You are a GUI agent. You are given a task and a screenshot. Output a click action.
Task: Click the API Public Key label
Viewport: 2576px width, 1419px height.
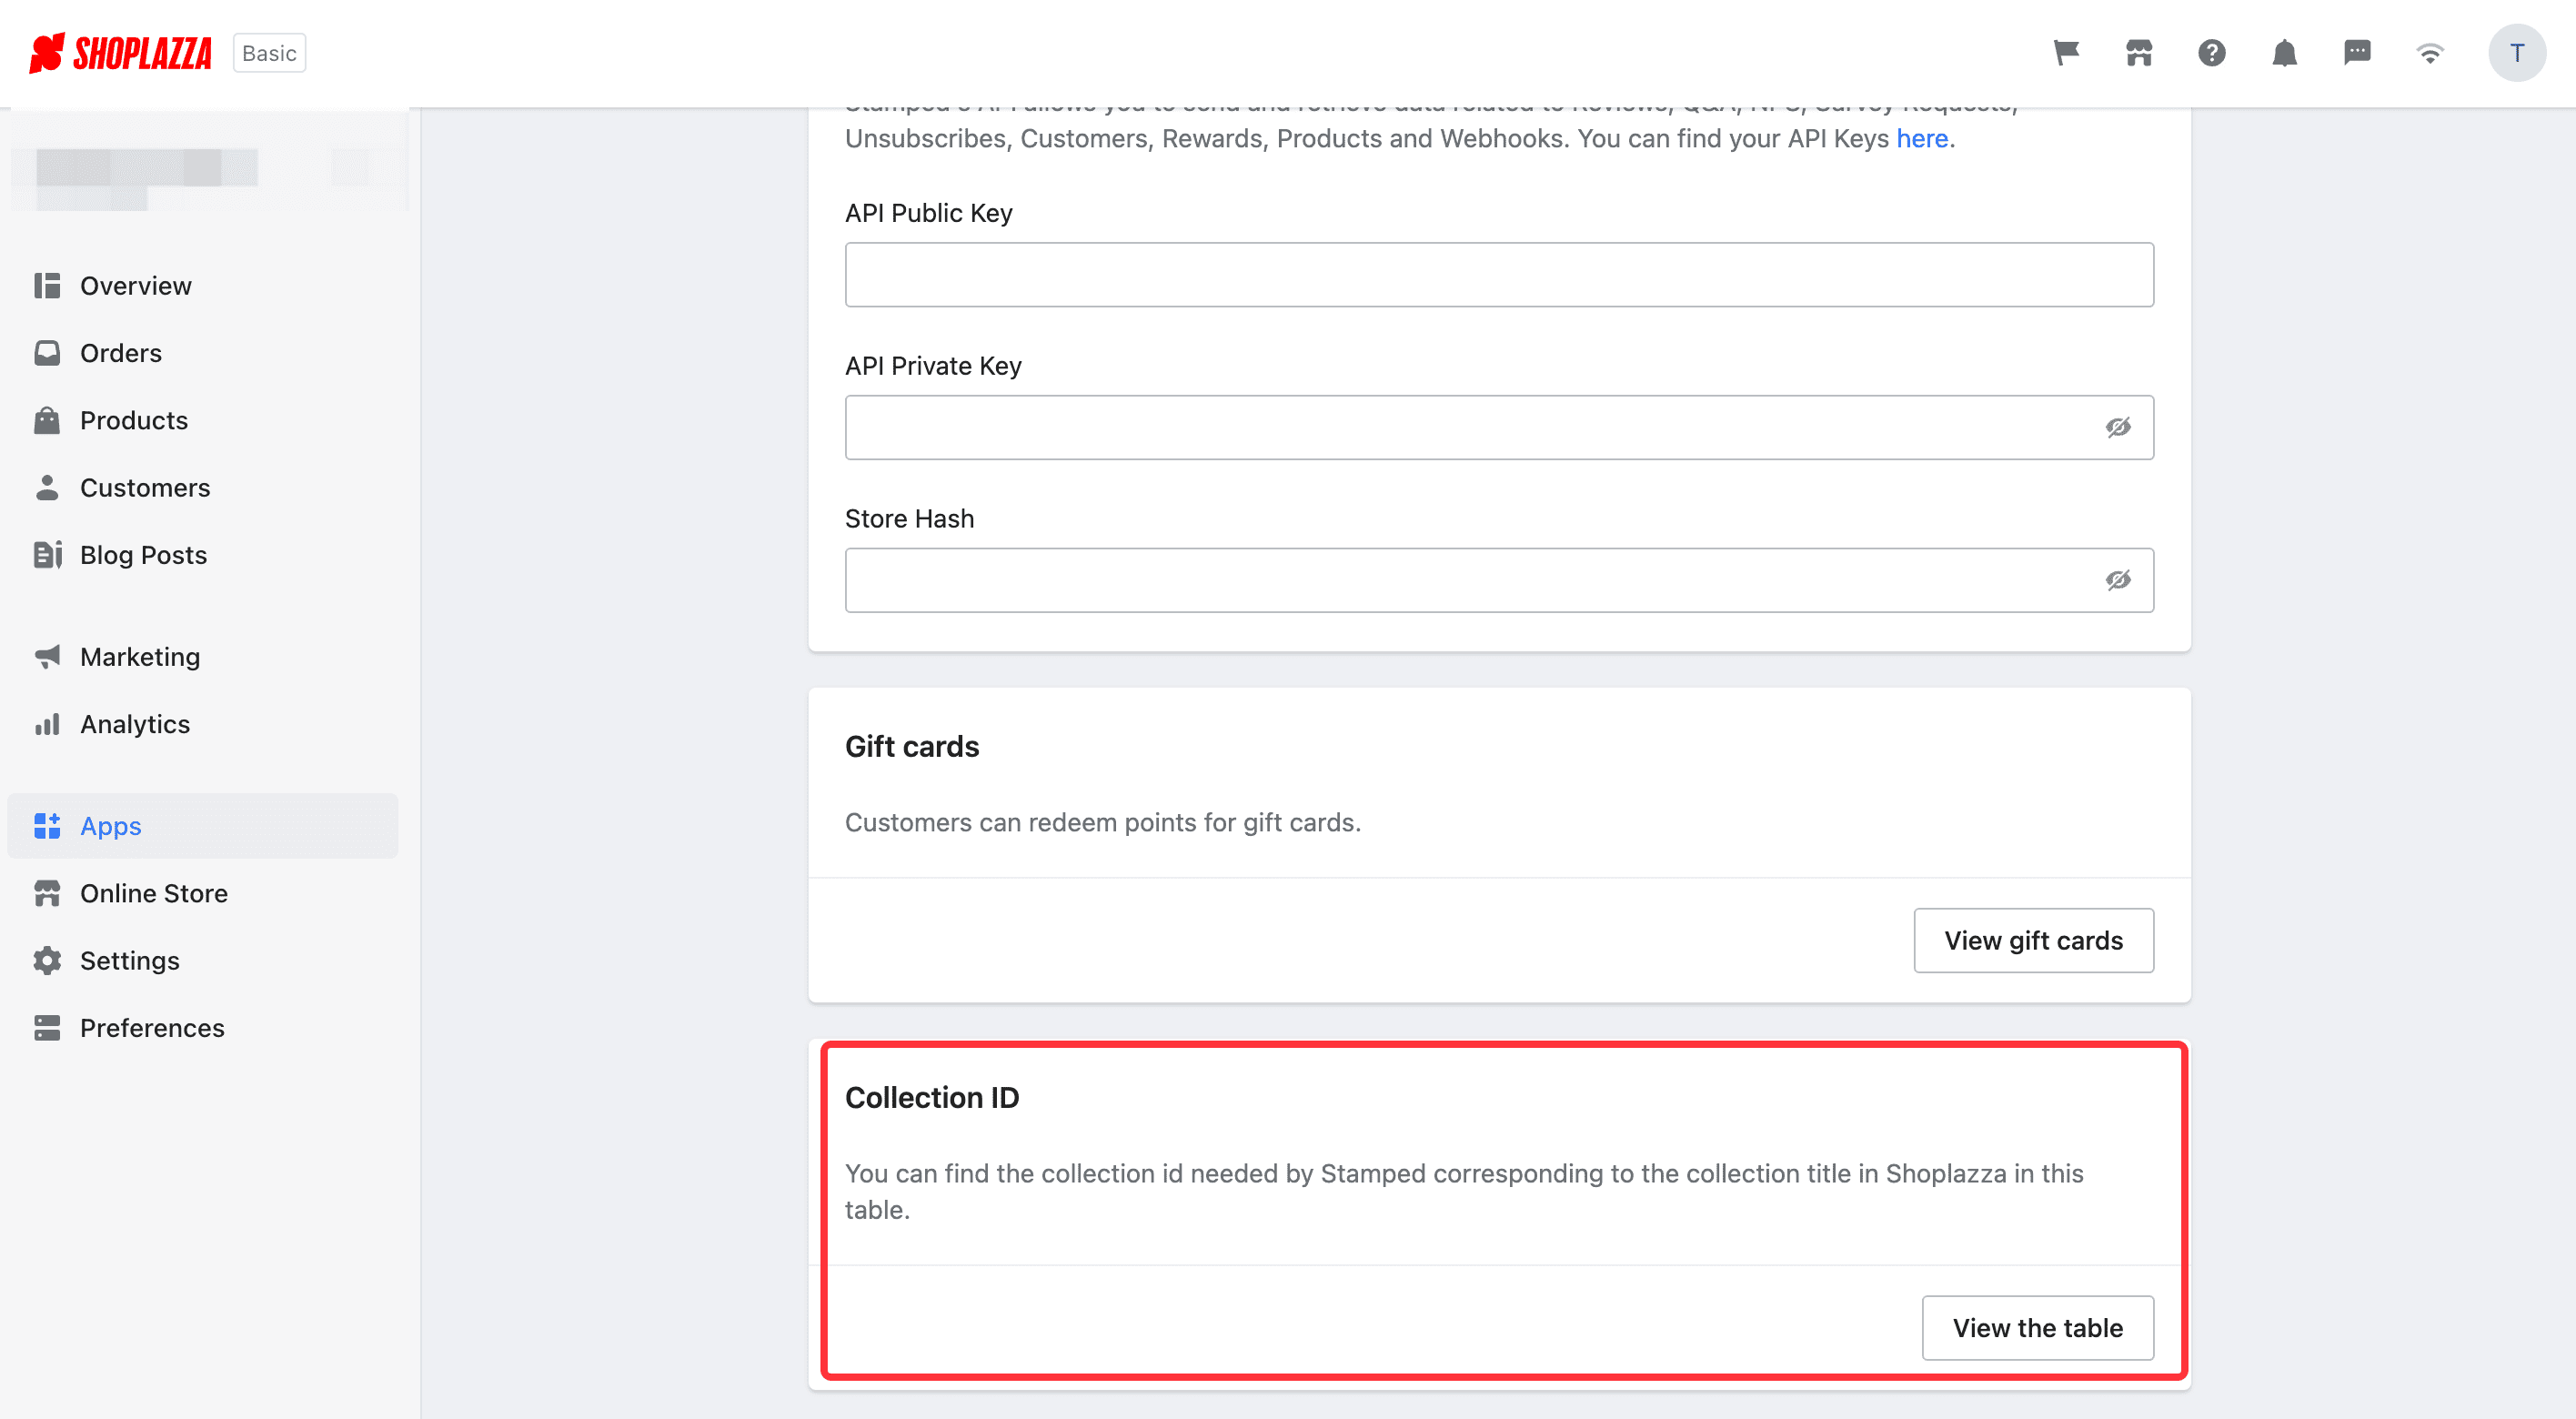[929, 213]
